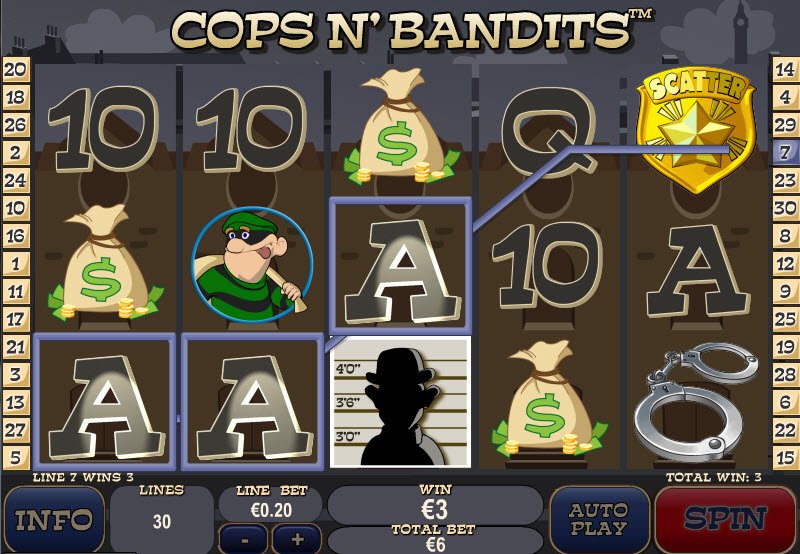Click the Lines count field showing 30

click(162, 520)
